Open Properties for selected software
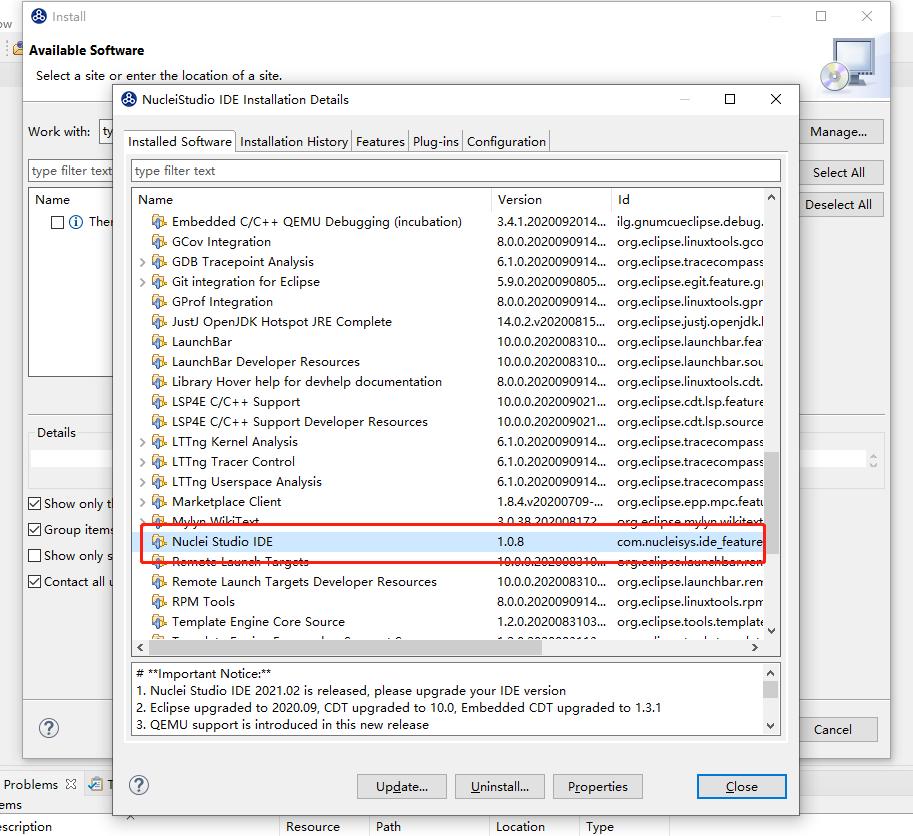Viewport: 913px width, 836px height. tap(598, 787)
